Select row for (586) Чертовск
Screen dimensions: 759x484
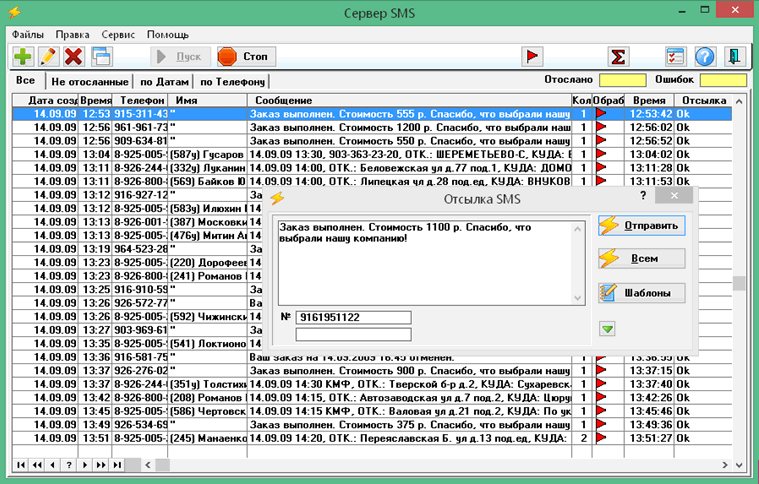click(372, 411)
